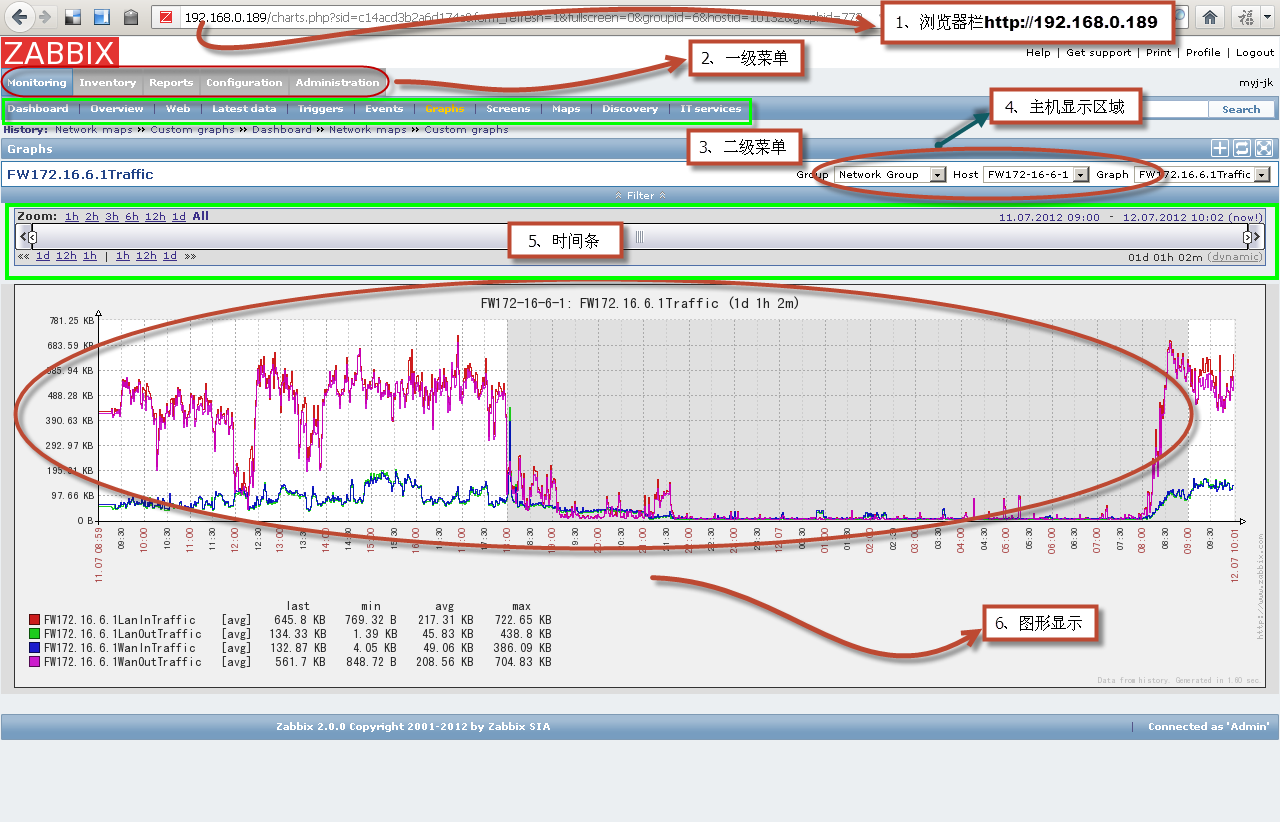Add graph to favourites plus icon
This screenshot has width=1280, height=822.
click(x=1219, y=149)
